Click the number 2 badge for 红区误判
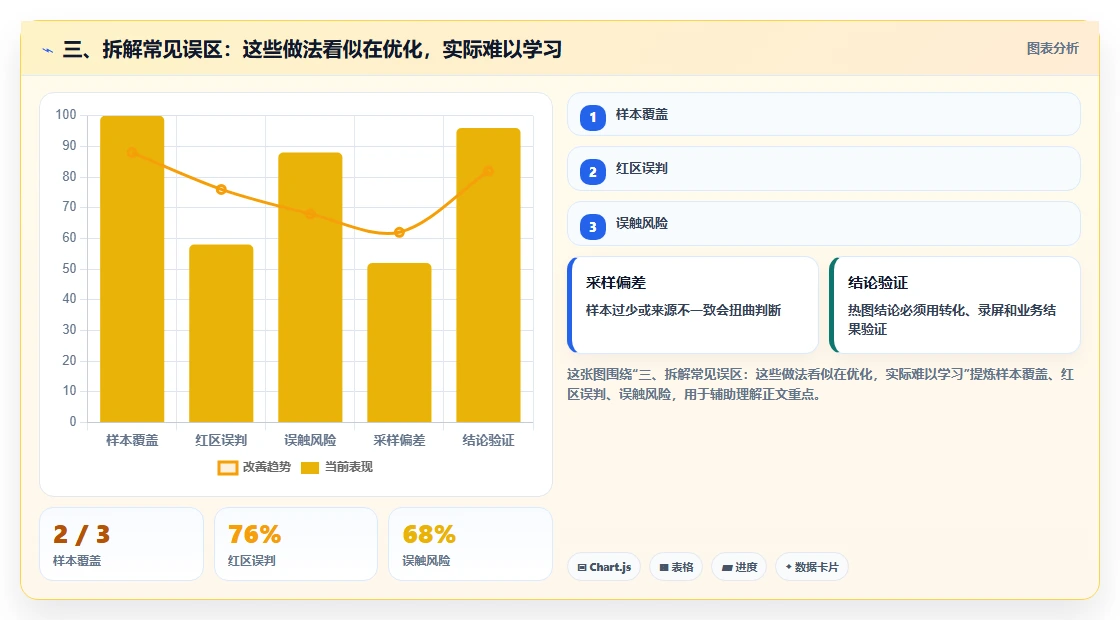 pos(592,171)
